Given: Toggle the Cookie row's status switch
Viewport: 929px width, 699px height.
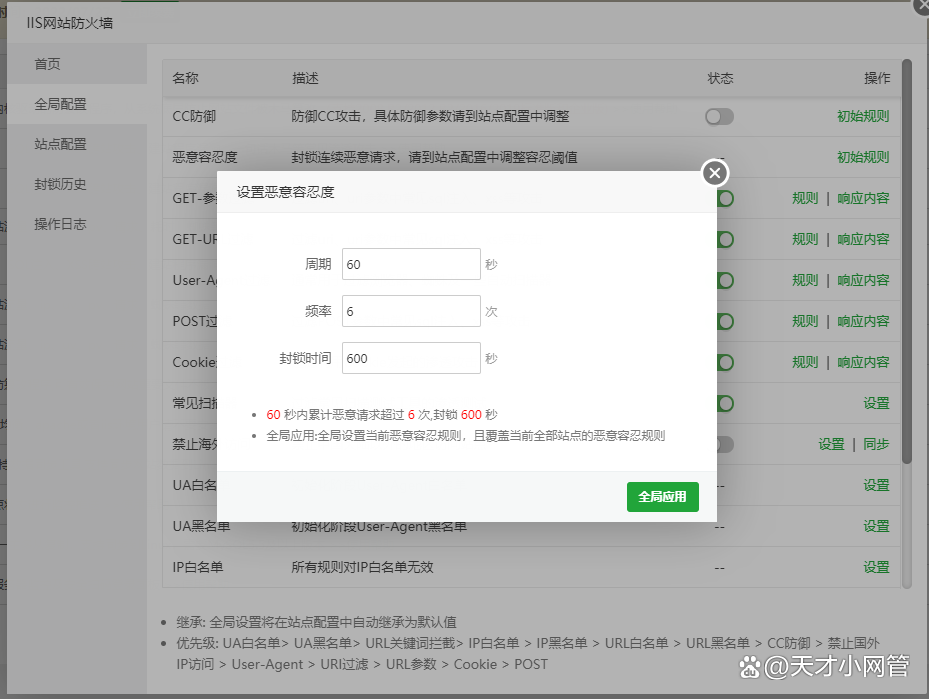Looking at the screenshot, I should [722, 362].
